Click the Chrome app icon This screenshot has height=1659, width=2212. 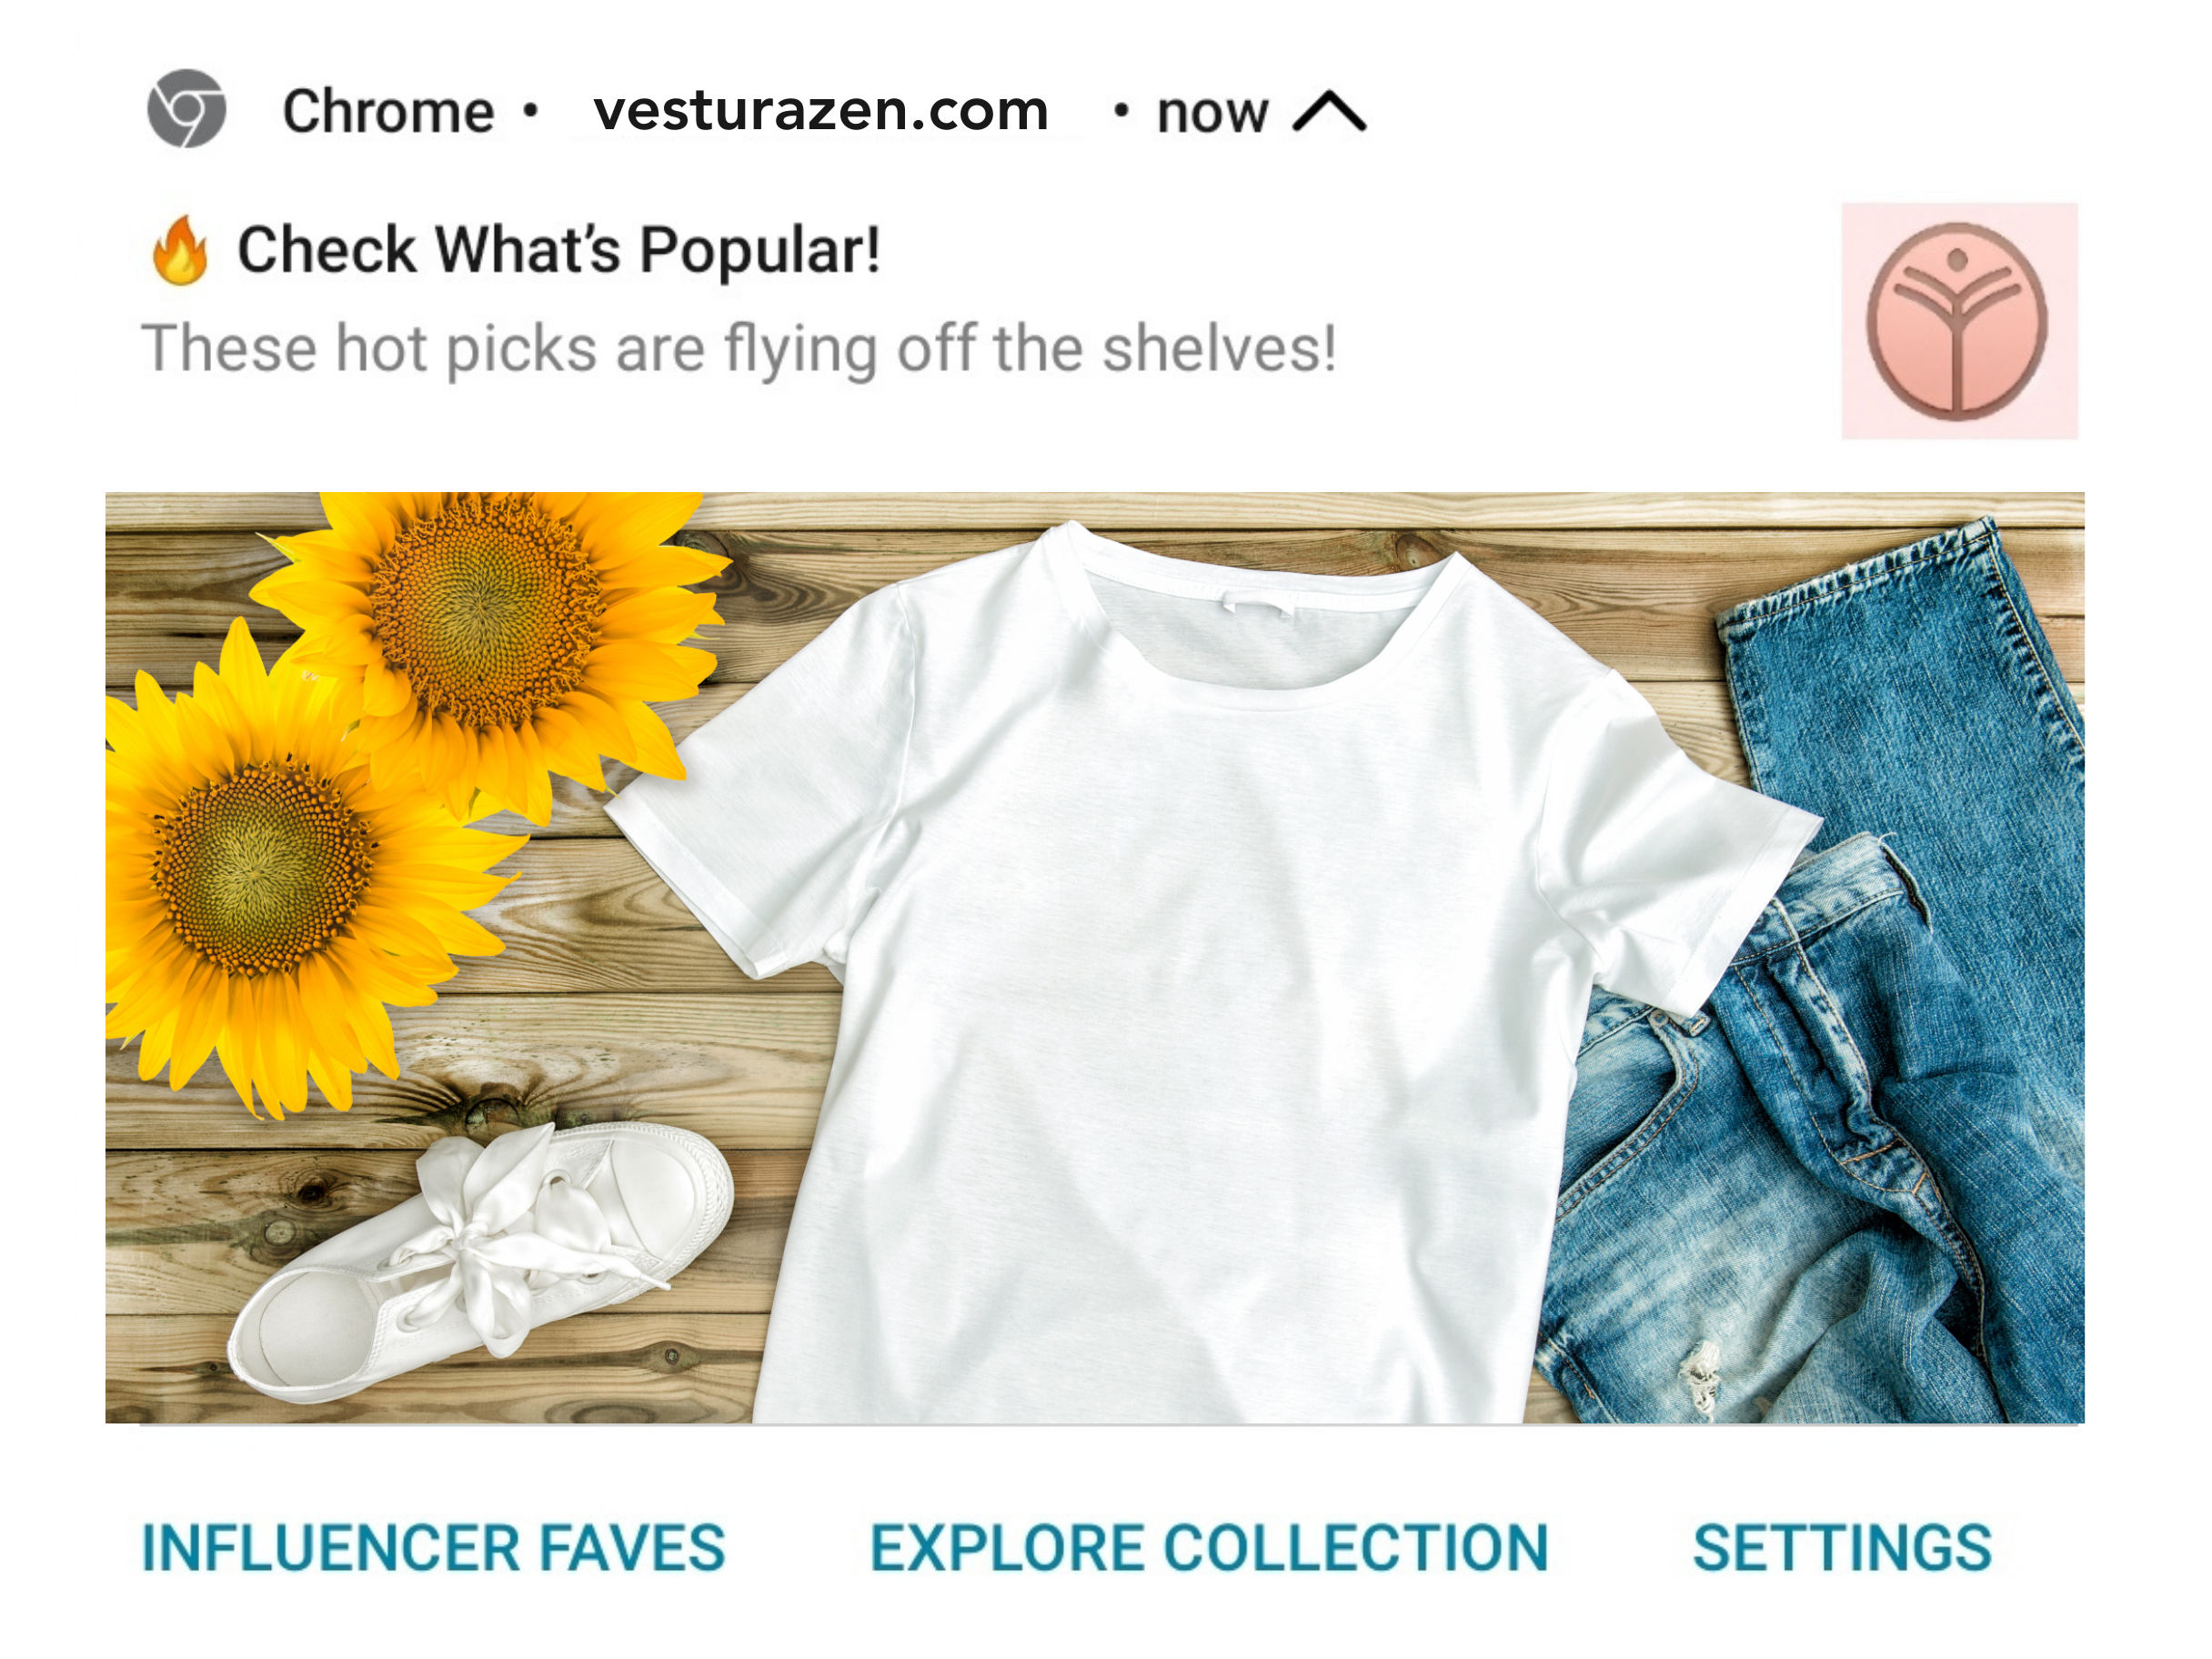187,109
